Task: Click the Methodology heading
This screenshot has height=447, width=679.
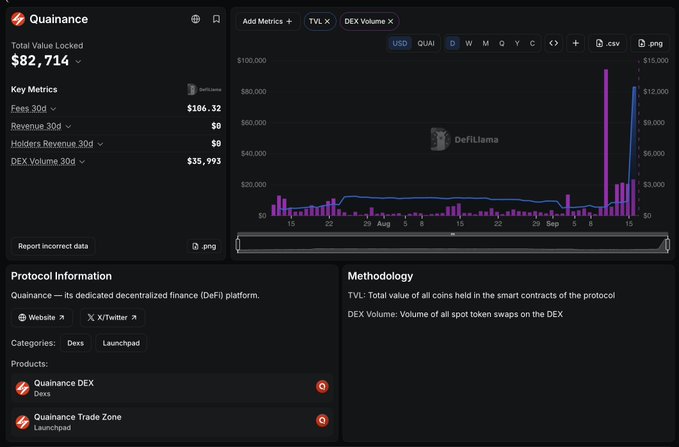Action: 380,276
